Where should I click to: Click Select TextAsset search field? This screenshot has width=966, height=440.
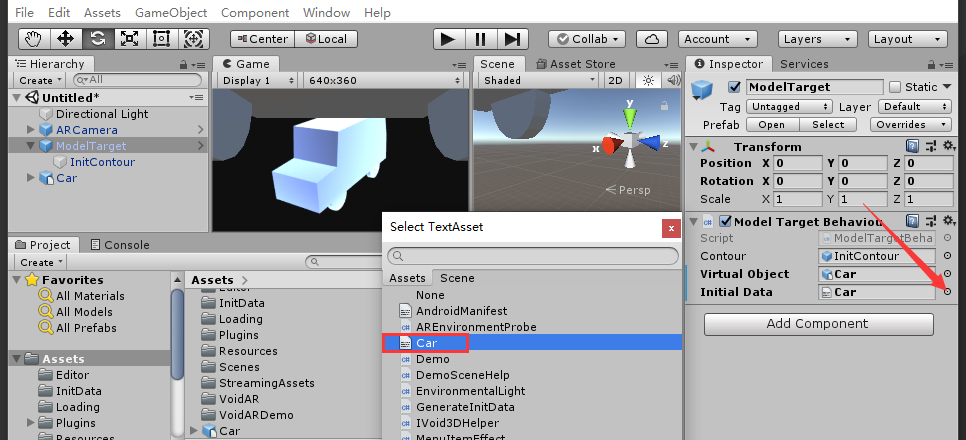coord(532,256)
